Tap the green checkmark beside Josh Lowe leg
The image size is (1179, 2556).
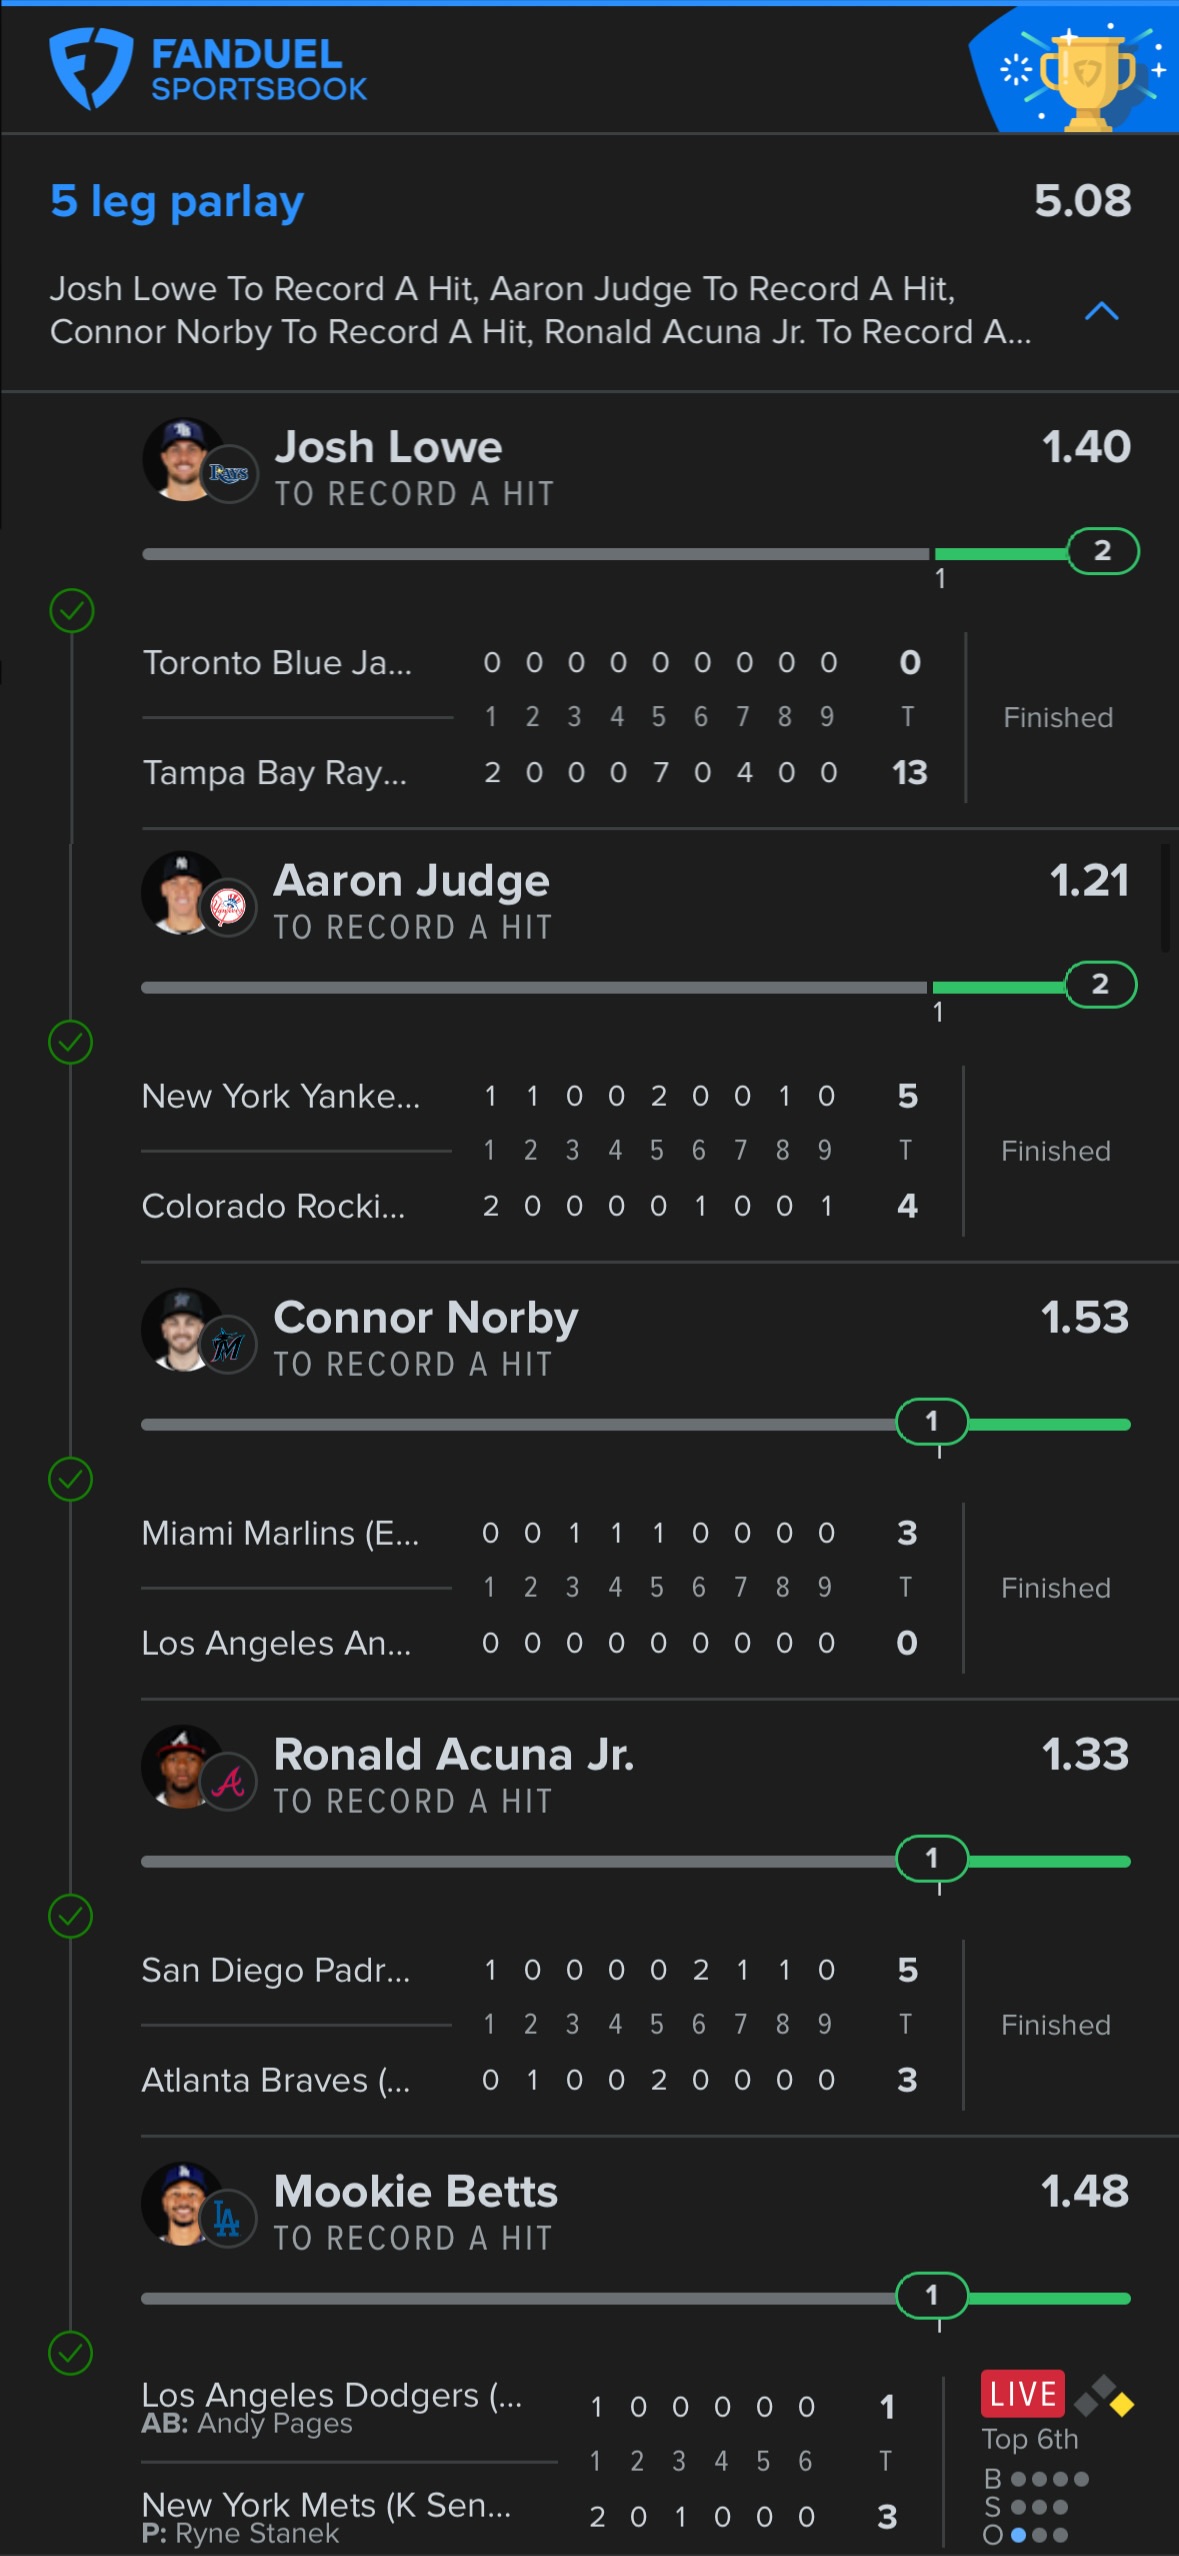click(x=72, y=610)
